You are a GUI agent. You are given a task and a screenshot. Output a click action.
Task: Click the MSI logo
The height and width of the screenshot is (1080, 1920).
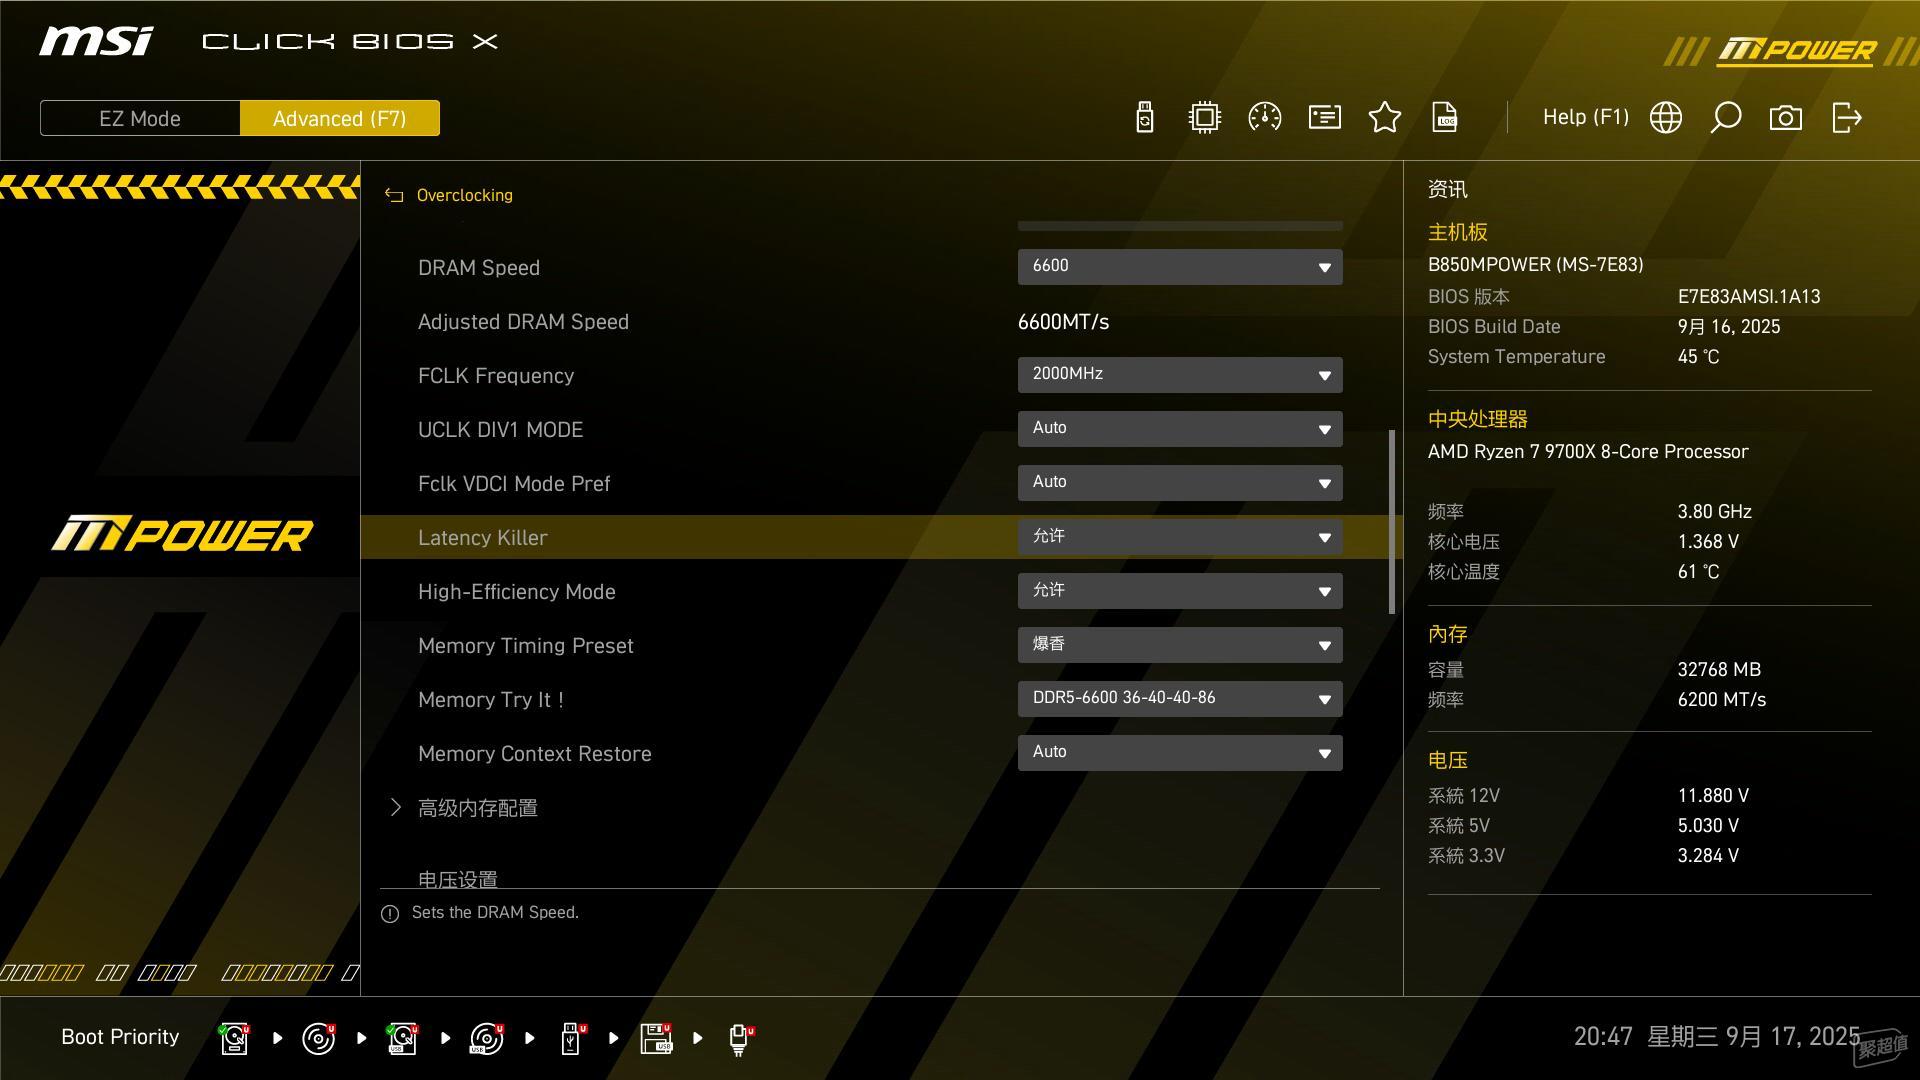[x=96, y=41]
